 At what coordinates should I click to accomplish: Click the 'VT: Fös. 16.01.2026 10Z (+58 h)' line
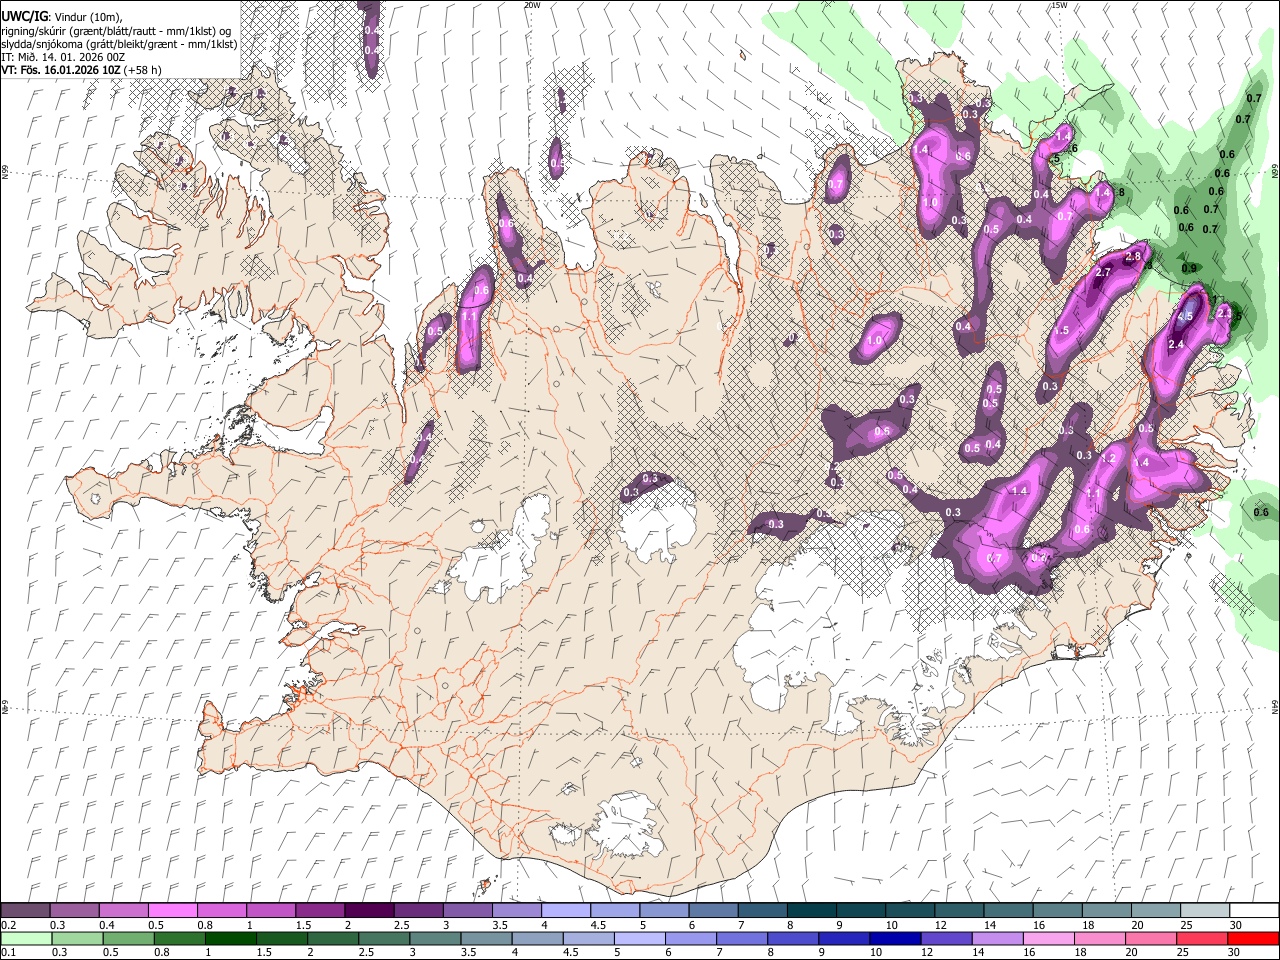pos(82,70)
